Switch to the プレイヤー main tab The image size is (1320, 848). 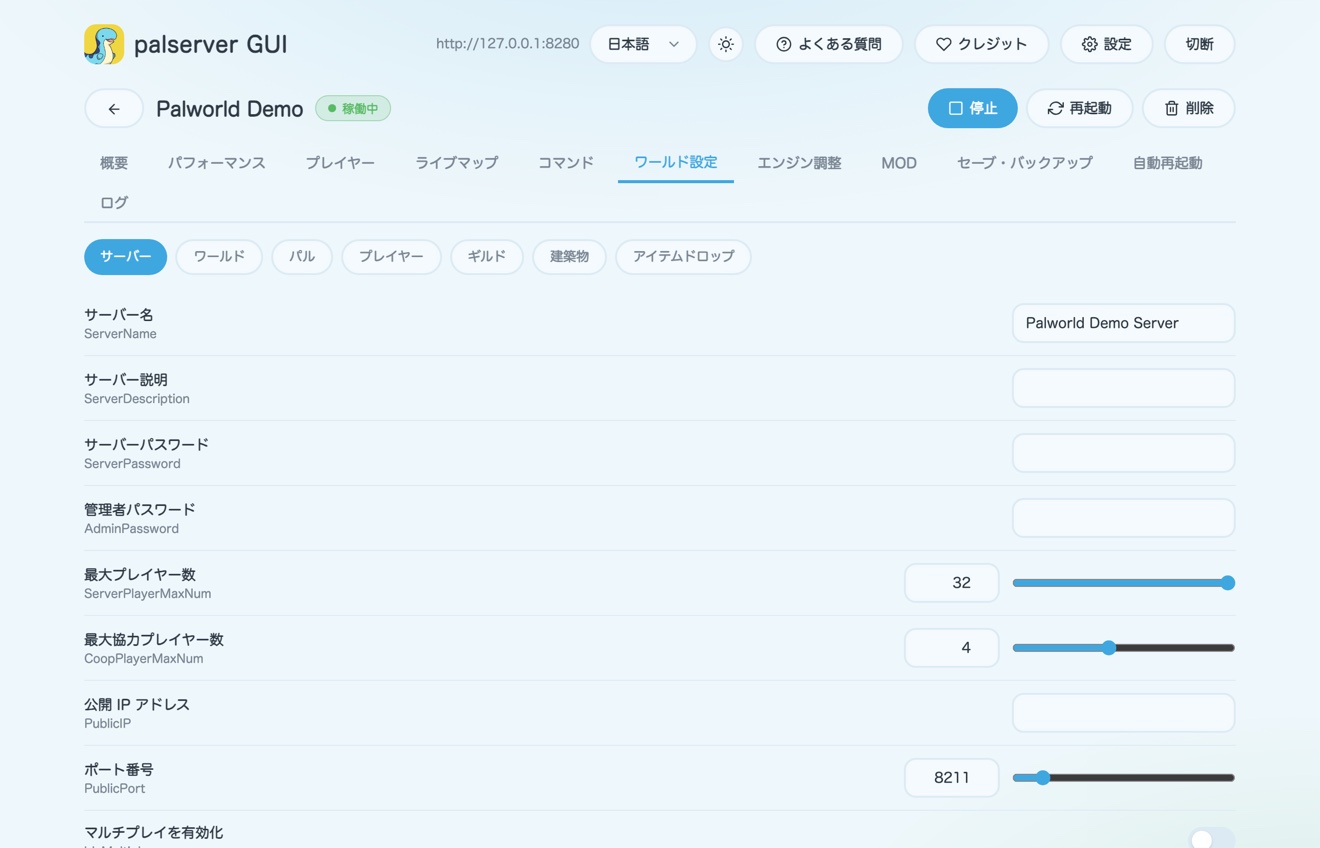[340, 162]
